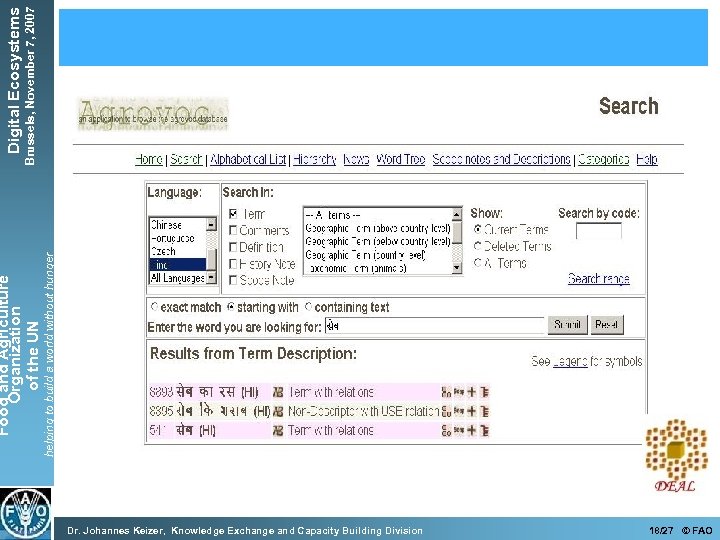
Task: Click the Reset button
Action: tap(607, 325)
